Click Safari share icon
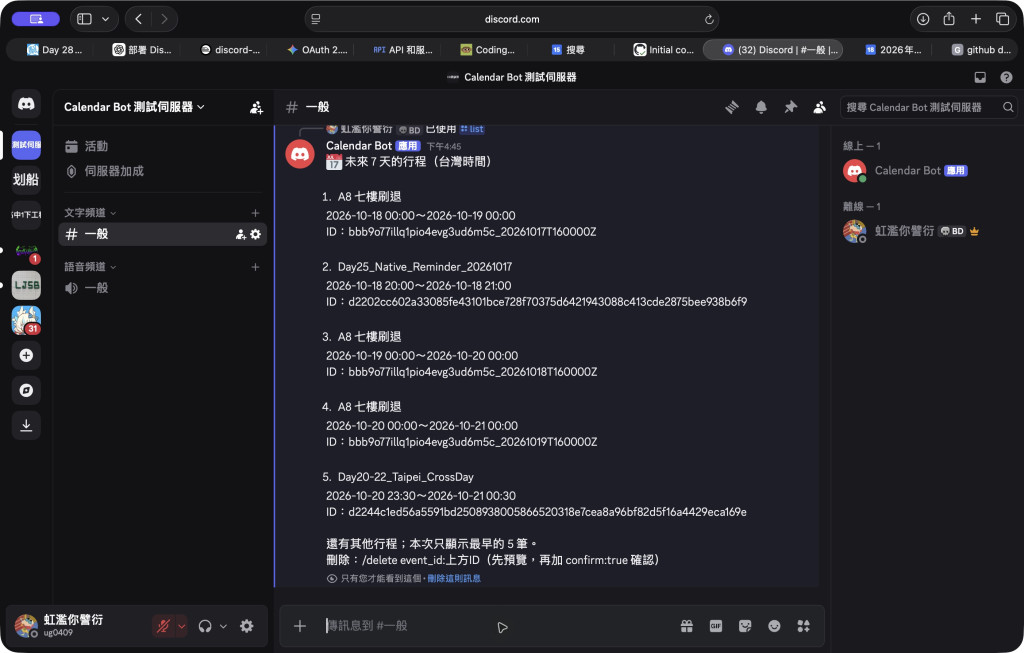Viewport: 1024px width, 653px height. [949, 19]
